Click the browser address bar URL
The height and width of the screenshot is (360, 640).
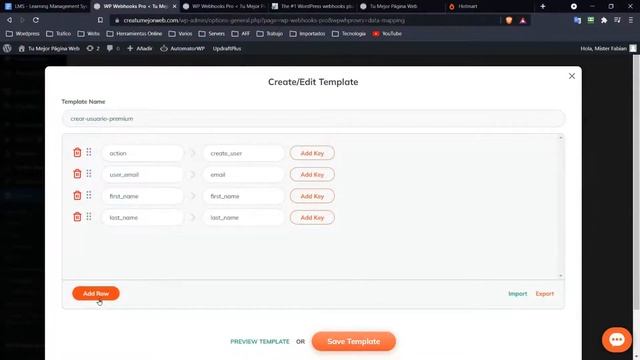point(264,20)
